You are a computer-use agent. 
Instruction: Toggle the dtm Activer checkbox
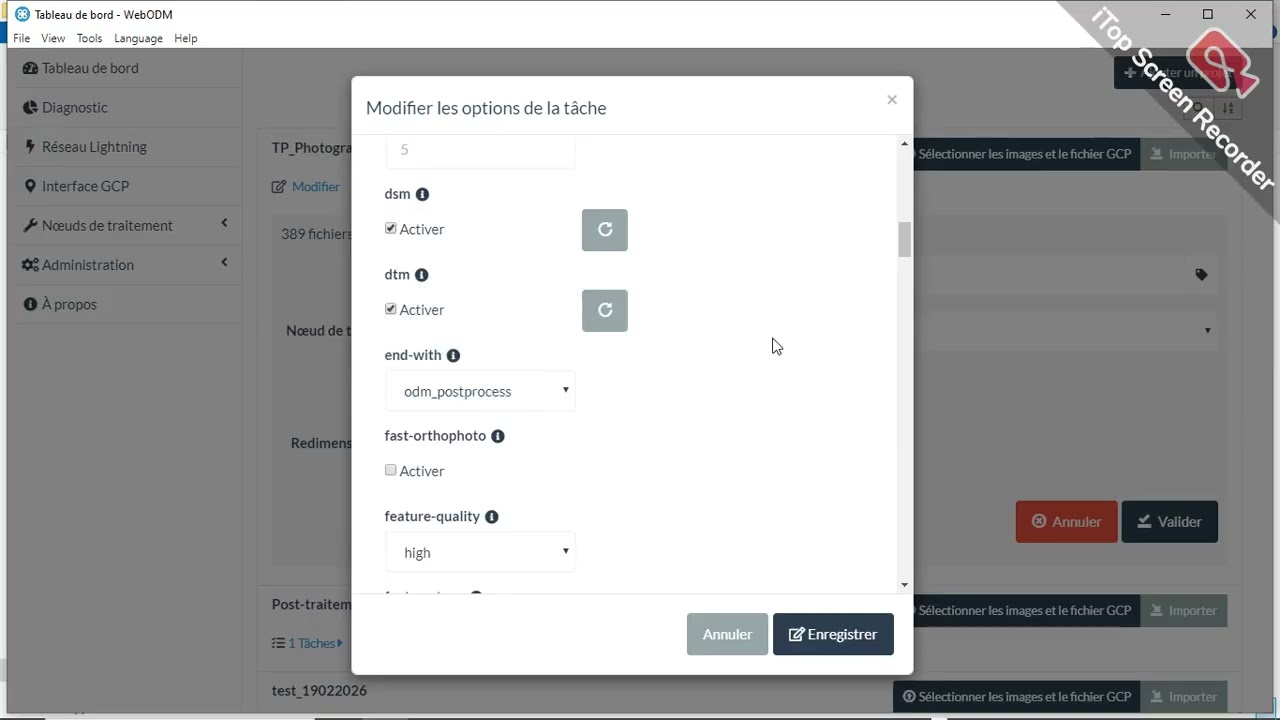391,309
